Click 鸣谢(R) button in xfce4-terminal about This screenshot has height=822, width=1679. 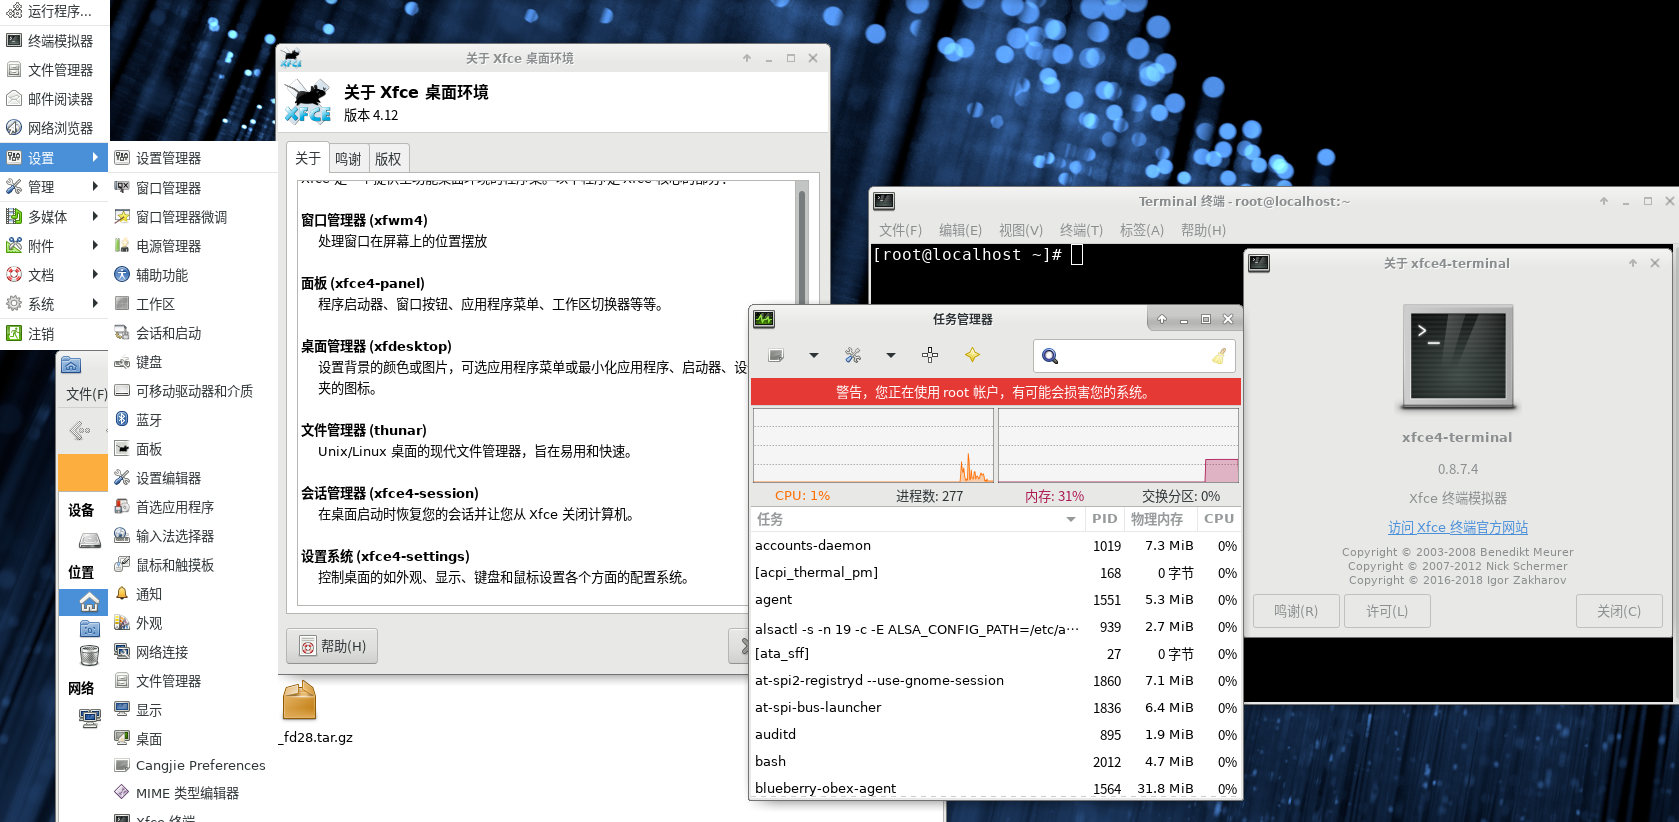click(x=1296, y=611)
